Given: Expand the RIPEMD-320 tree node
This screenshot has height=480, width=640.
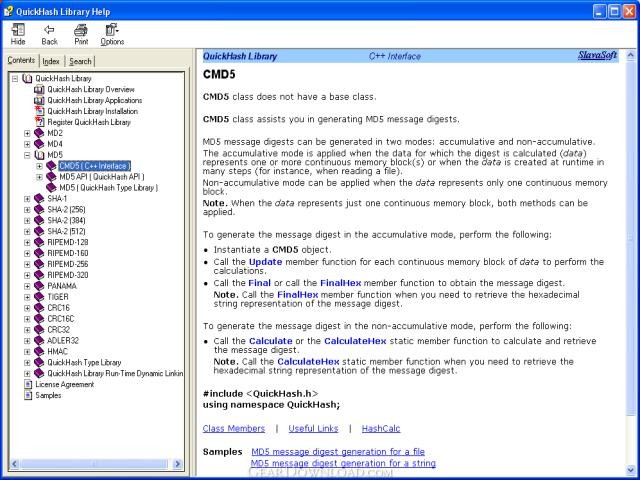Looking at the screenshot, I should 27,275.
